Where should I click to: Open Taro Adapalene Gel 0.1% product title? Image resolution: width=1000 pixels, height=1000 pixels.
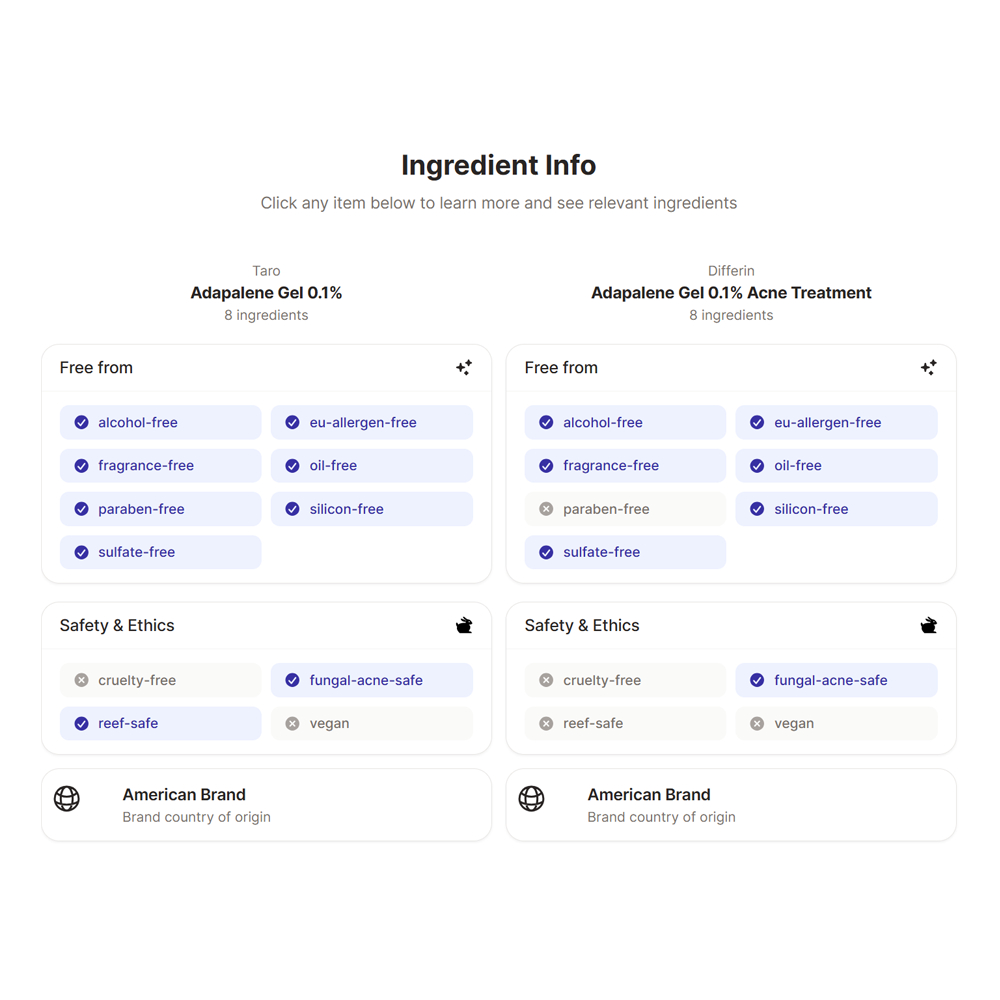tap(266, 293)
